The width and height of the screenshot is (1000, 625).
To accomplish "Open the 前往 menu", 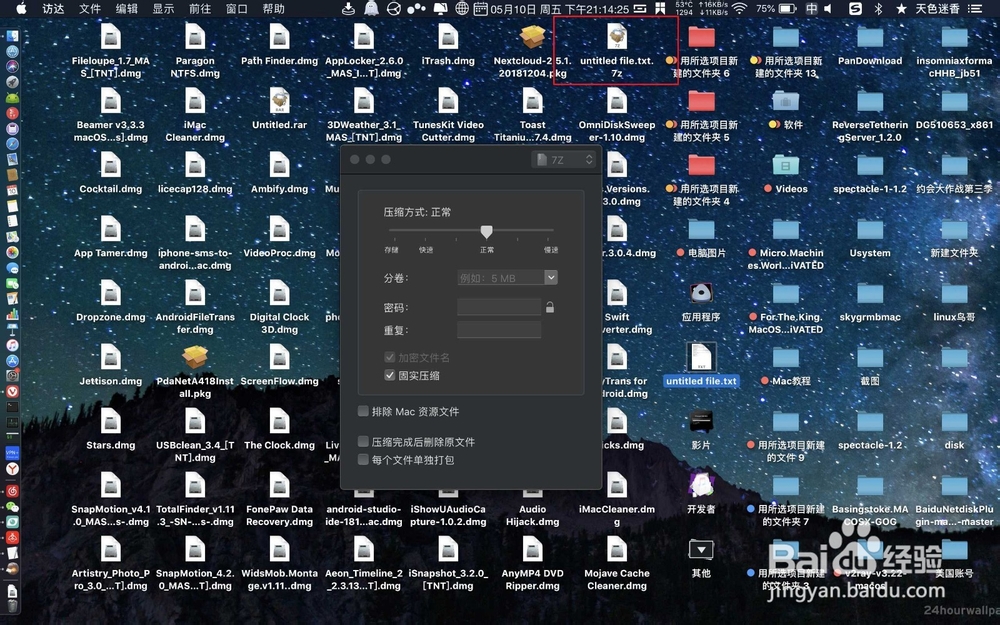I will (200, 8).
